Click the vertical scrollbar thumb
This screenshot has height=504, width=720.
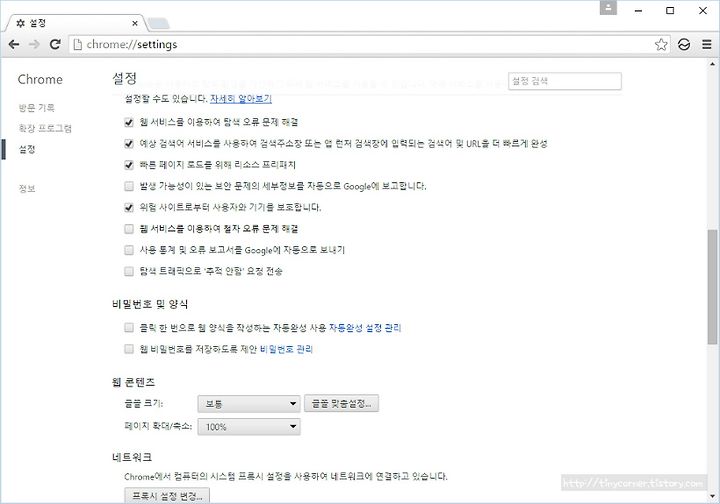point(712,287)
